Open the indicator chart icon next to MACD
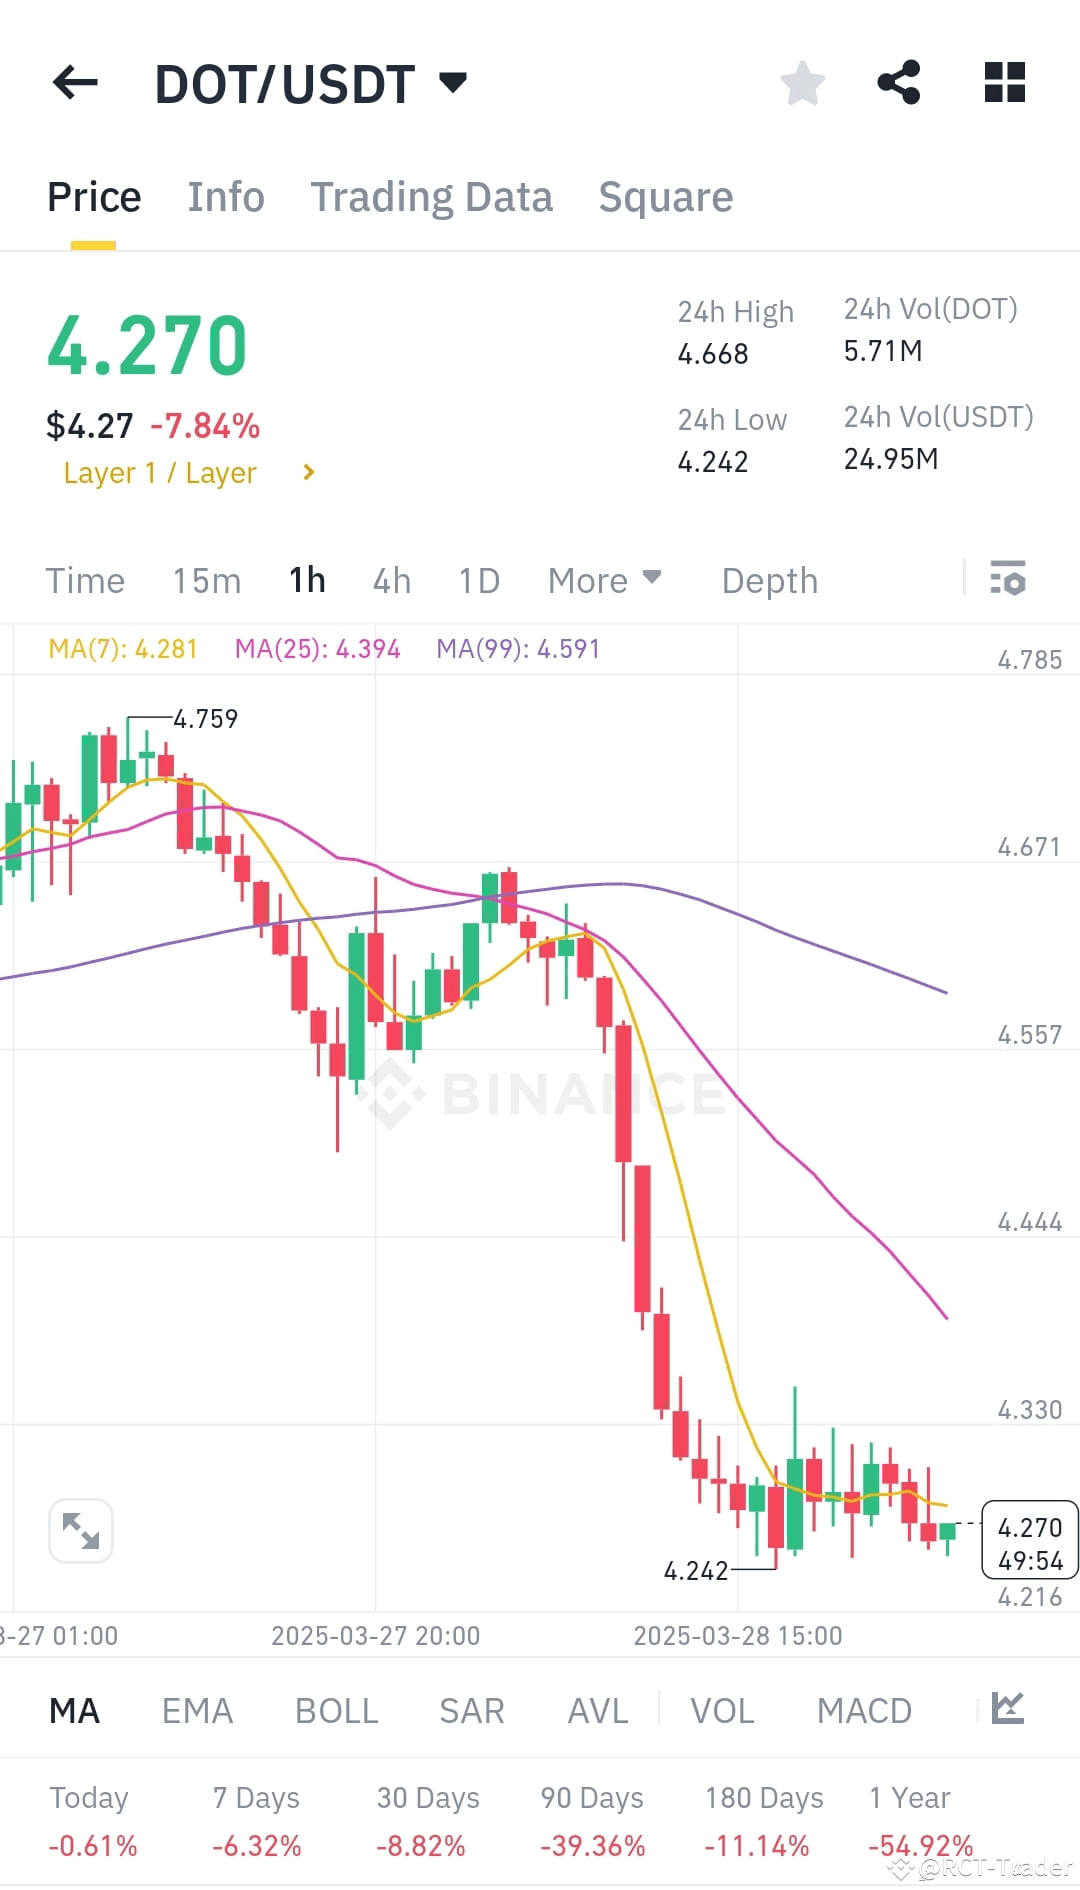The image size is (1080, 1890). coord(1010,1710)
